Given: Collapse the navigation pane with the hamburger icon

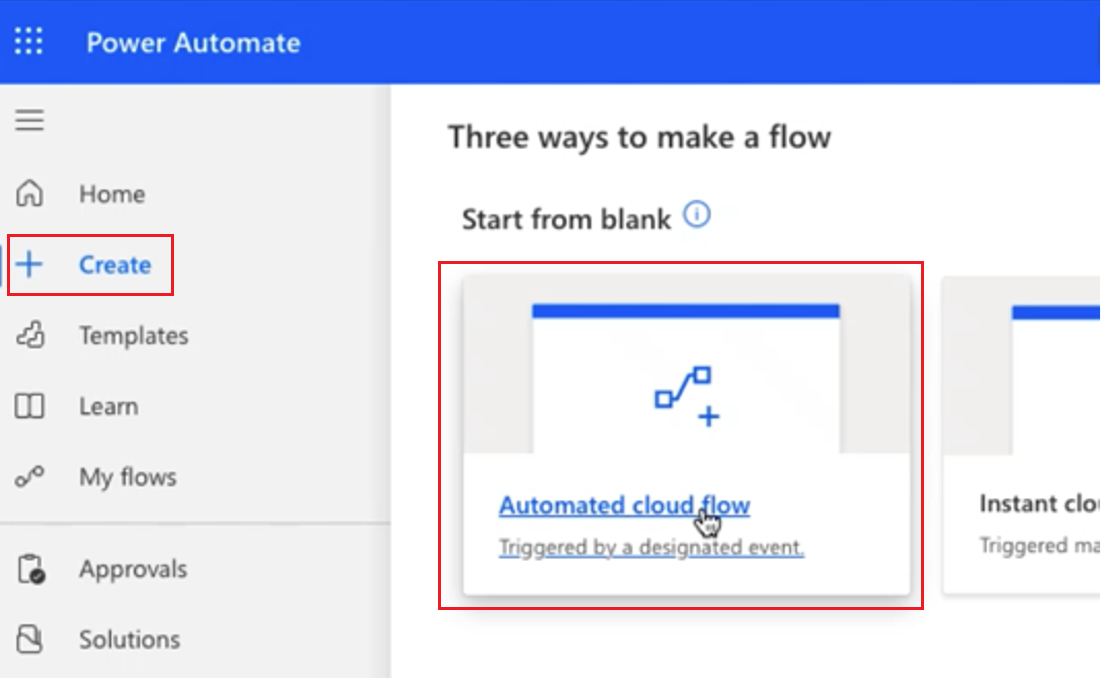Looking at the screenshot, I should point(30,120).
